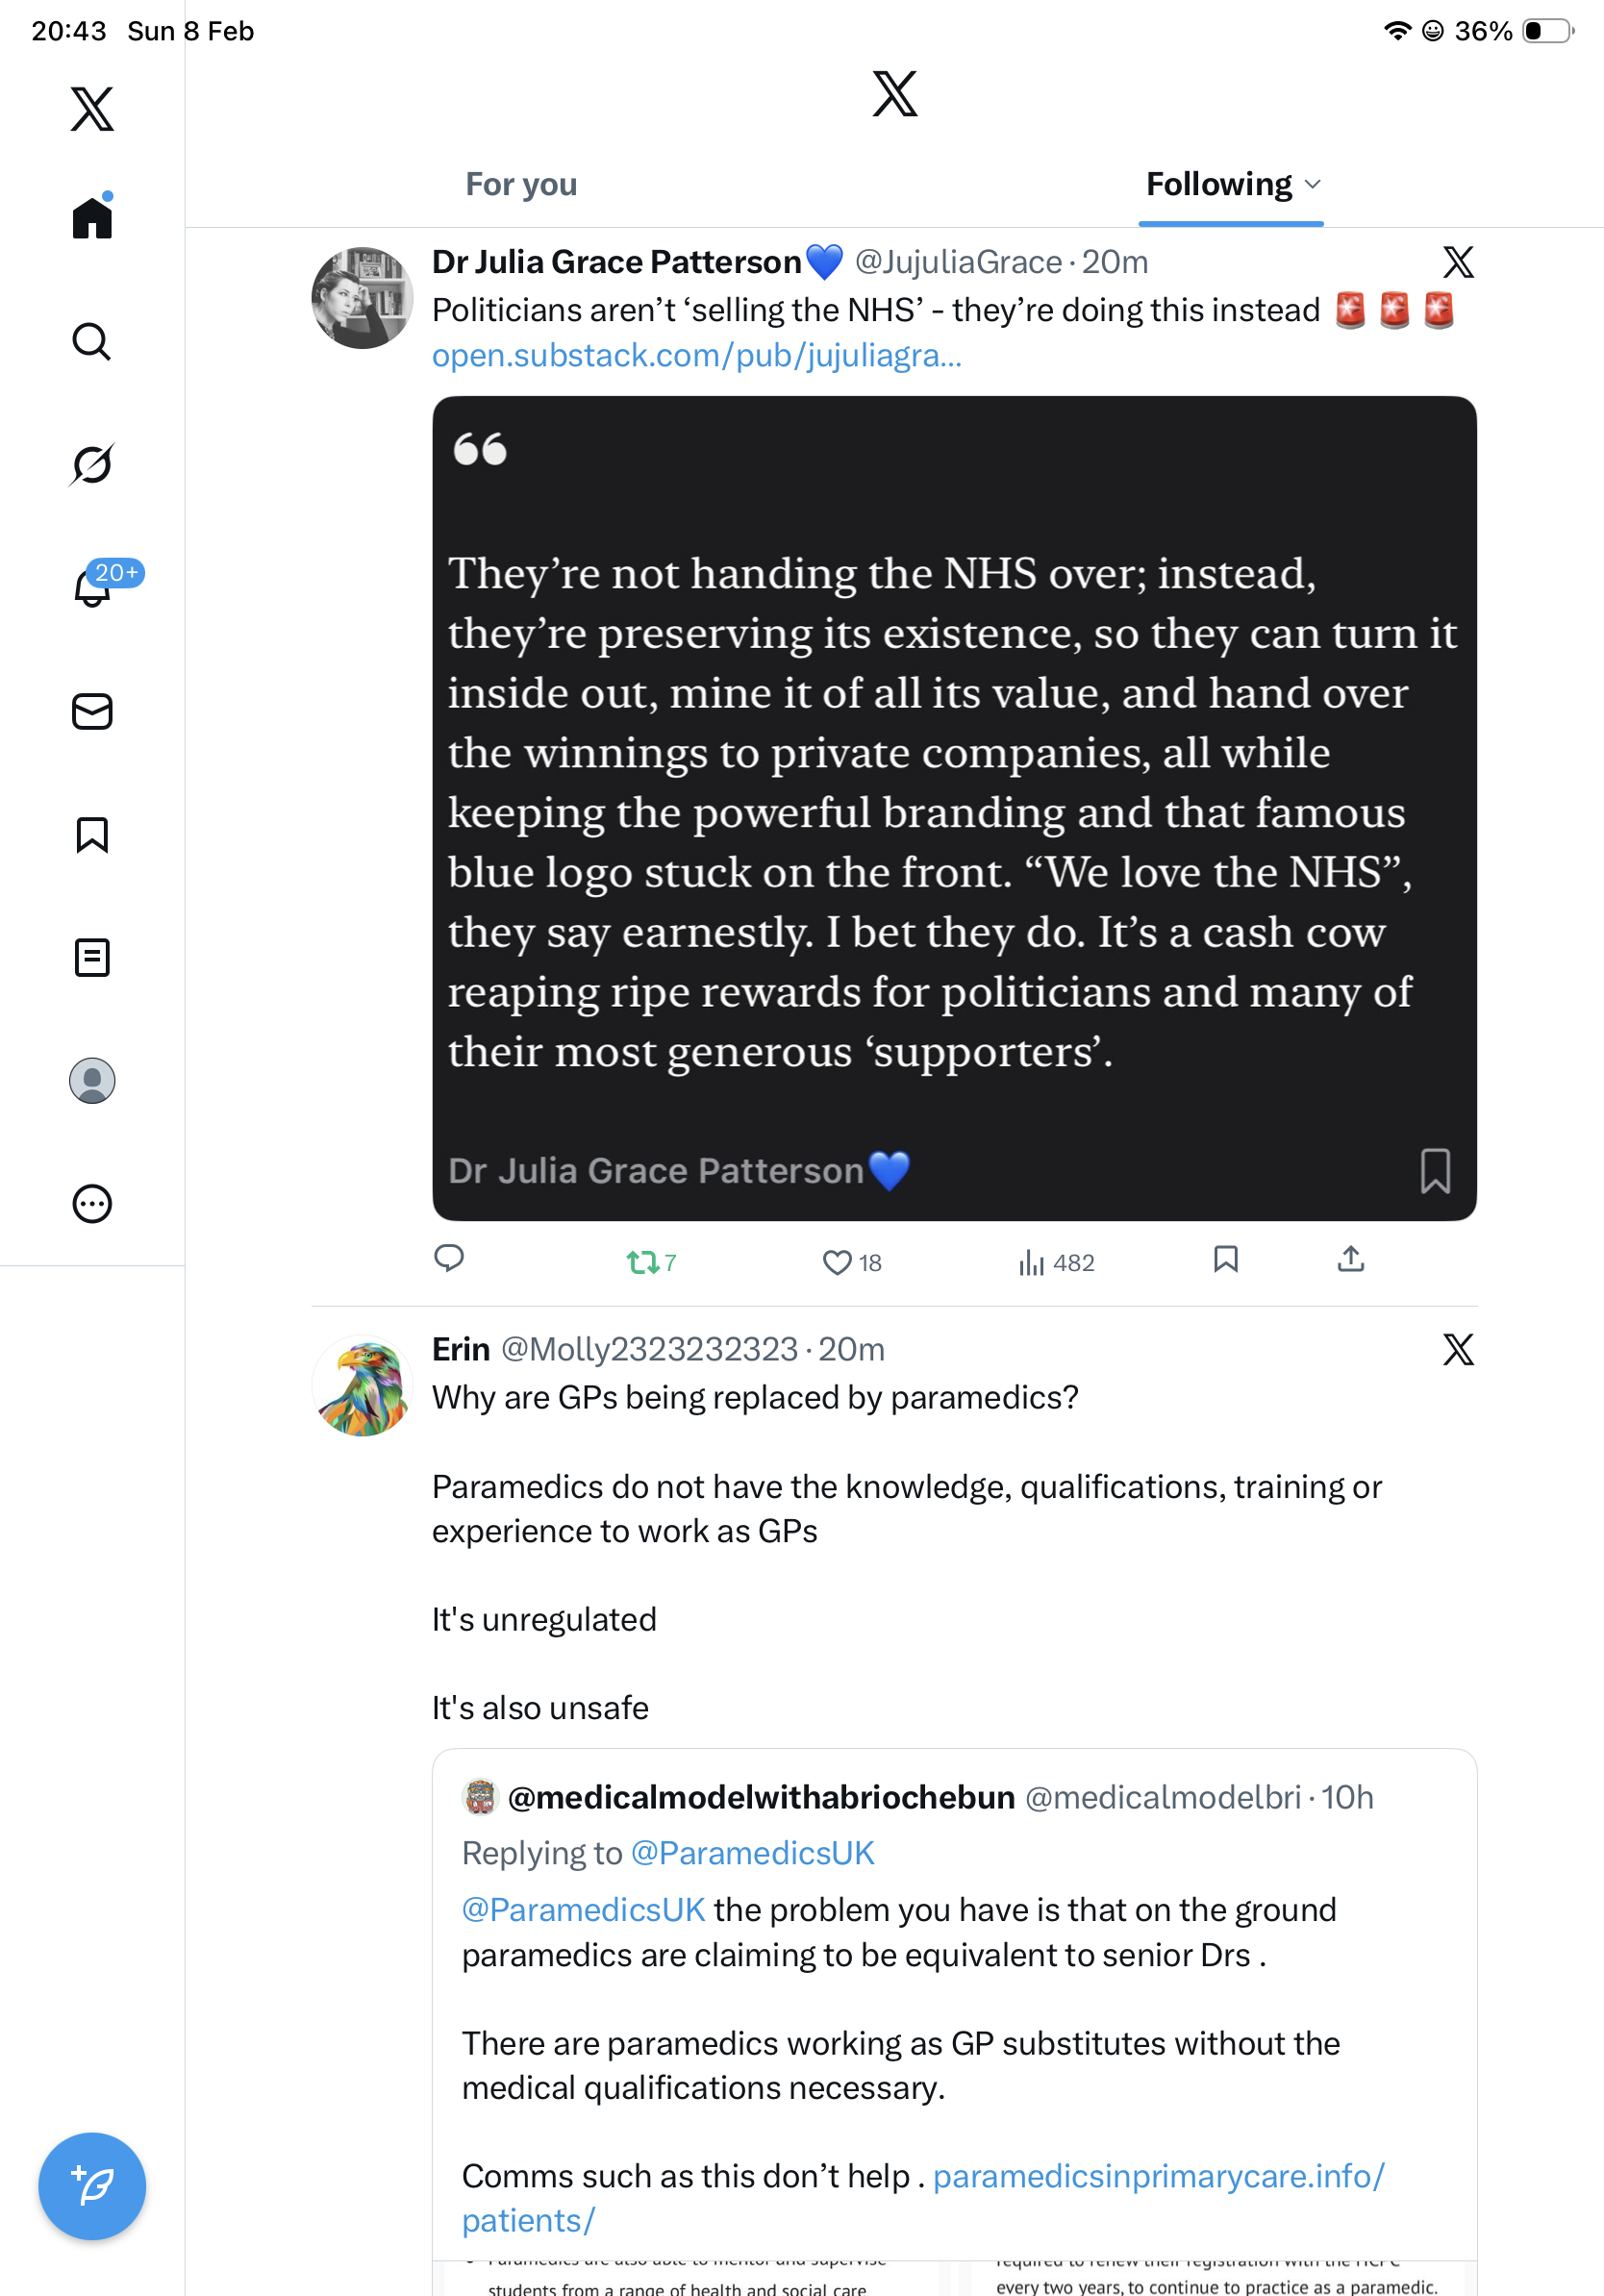The height and width of the screenshot is (2296, 1604).
Task: Toggle repost on Julia Patterson's post
Action: pyautogui.click(x=643, y=1262)
